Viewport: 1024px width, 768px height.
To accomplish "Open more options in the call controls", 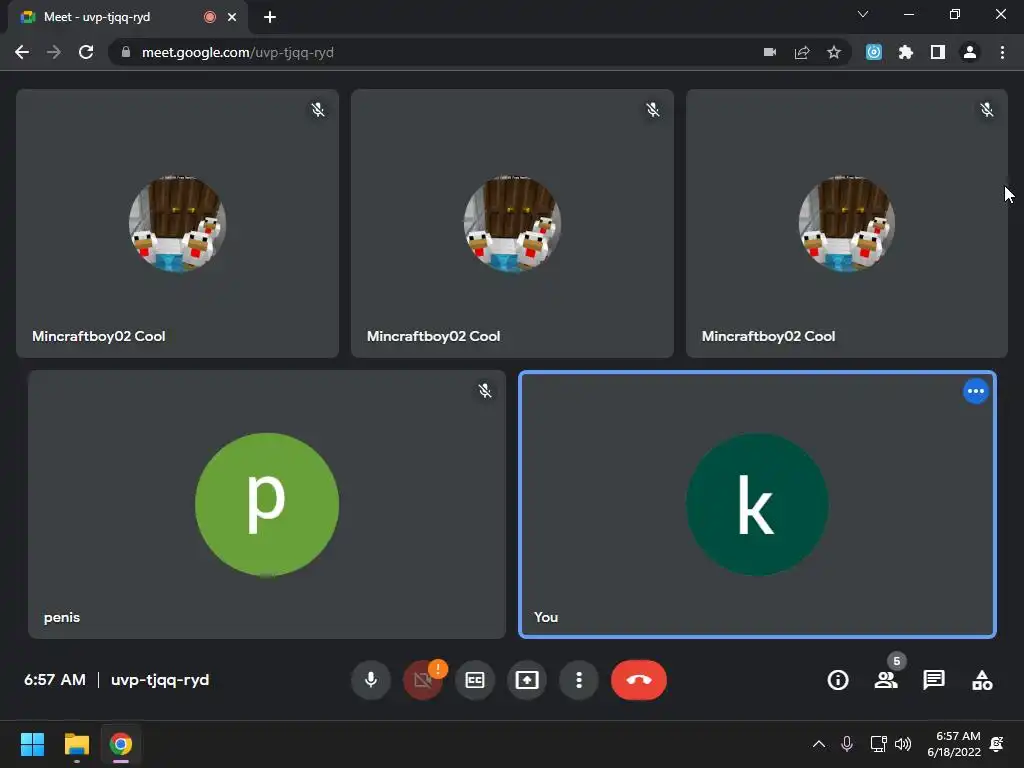I will (579, 680).
